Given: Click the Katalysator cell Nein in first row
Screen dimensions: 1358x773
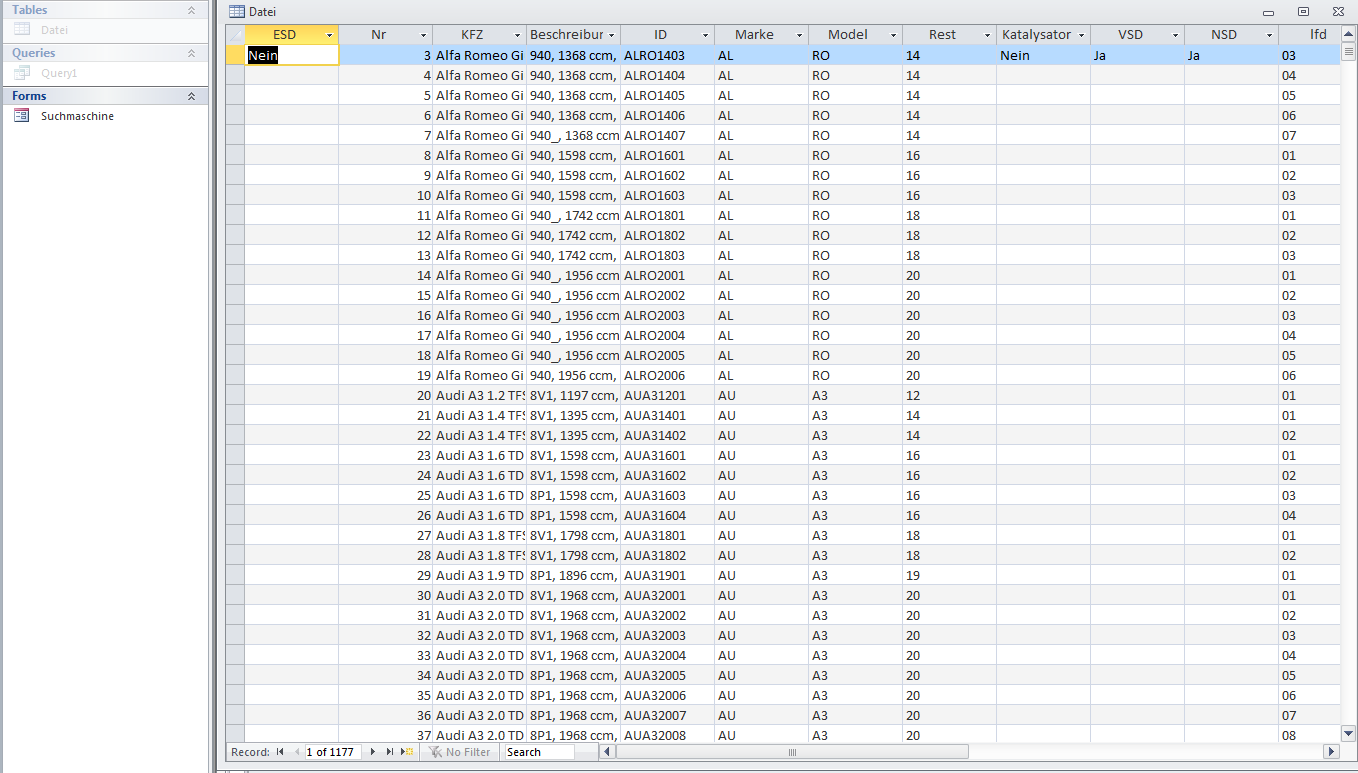Looking at the screenshot, I should click(x=1043, y=56).
